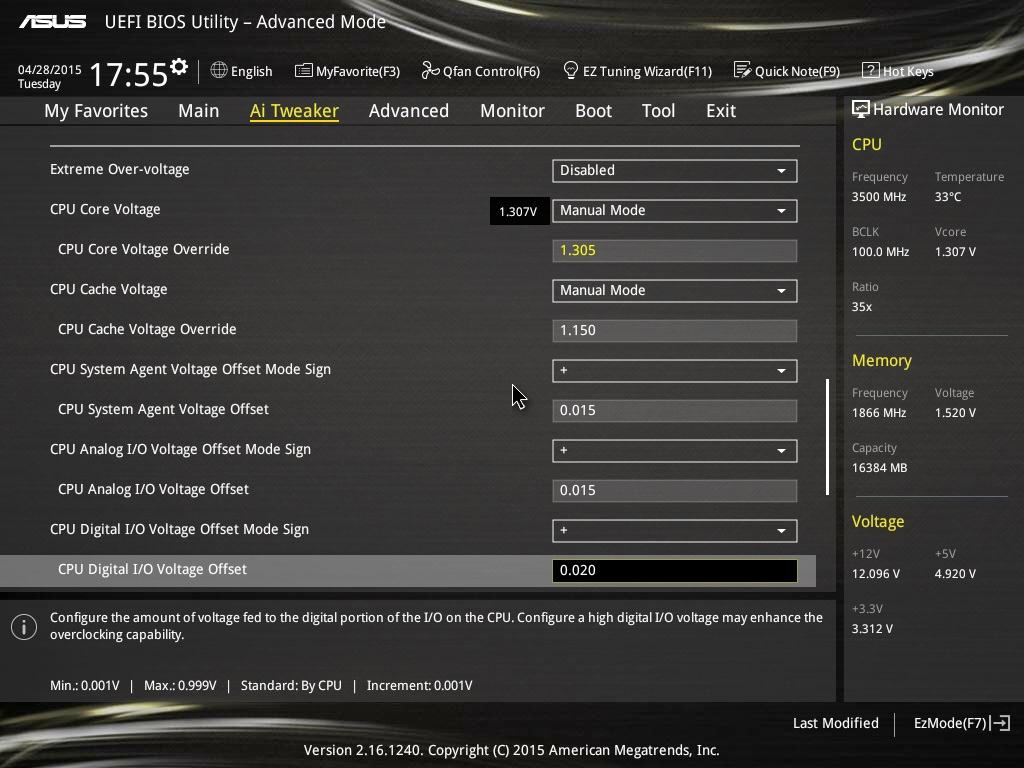This screenshot has height=768, width=1024.
Task: Open the CPU Cache Voltage mode dropdown
Action: click(674, 291)
